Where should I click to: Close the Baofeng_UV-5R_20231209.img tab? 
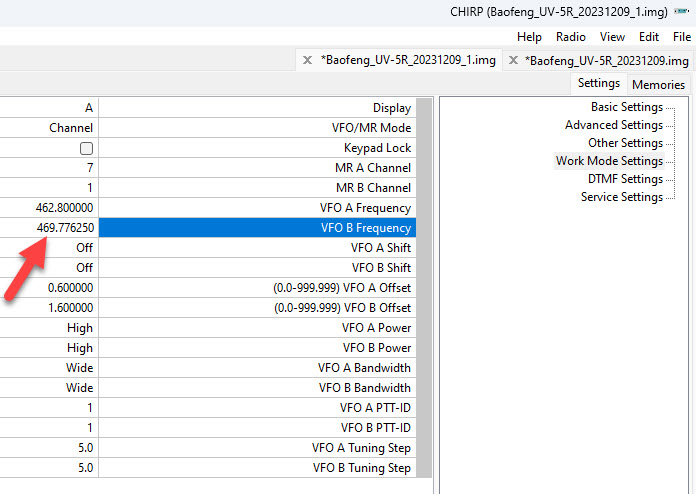pos(513,60)
